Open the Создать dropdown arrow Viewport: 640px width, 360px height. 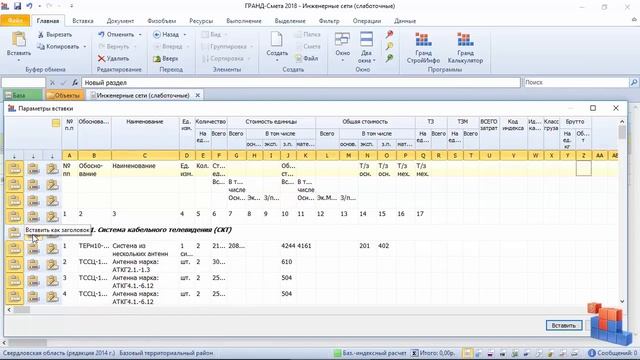click(277, 60)
